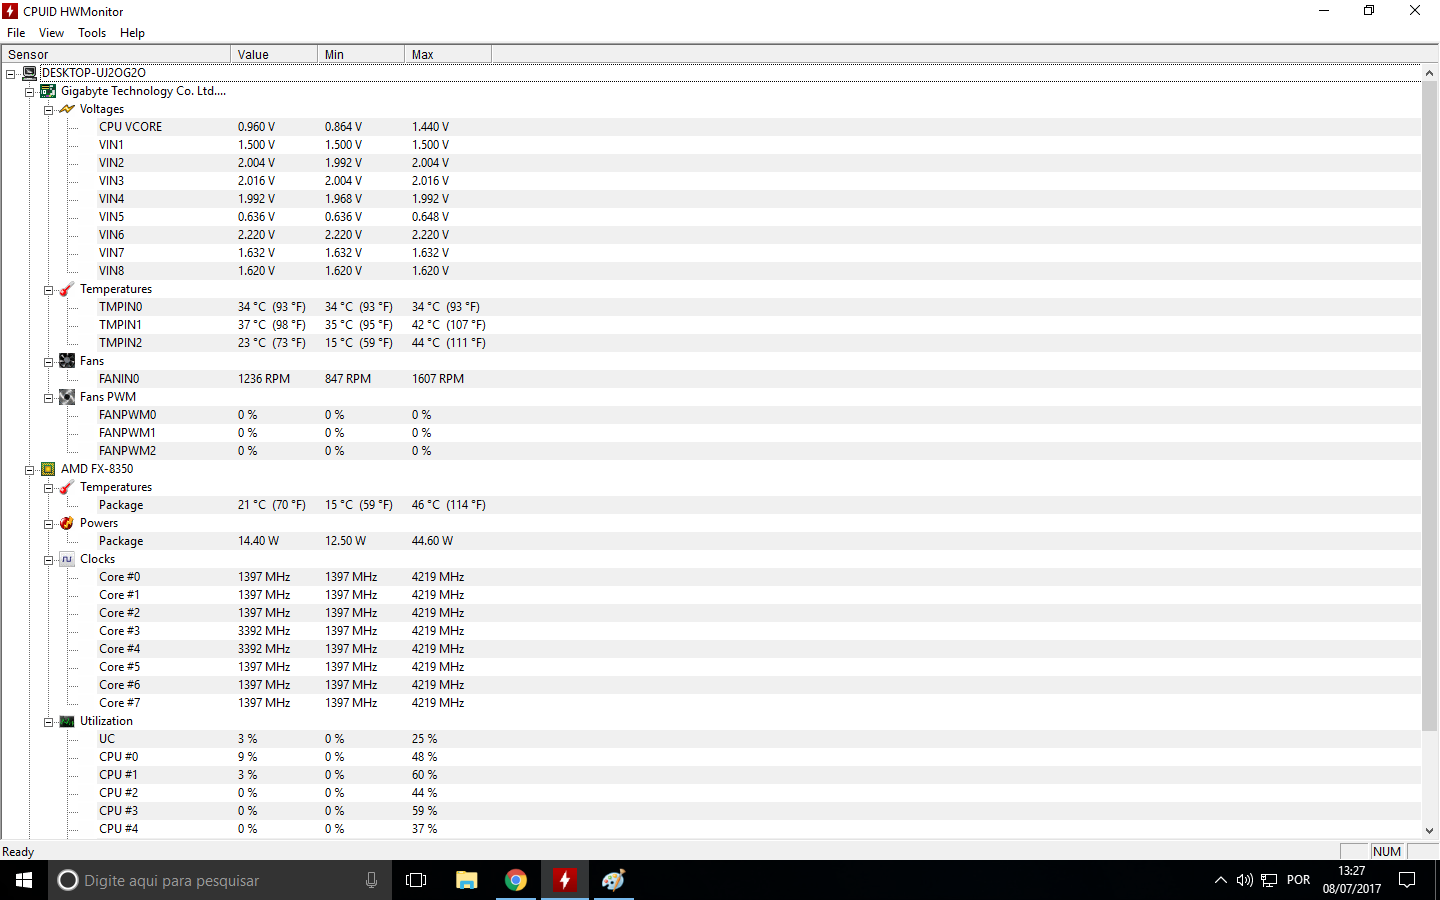Viewport: 1440px width, 900px height.
Task: Click the Cortana microphone icon
Action: click(x=371, y=880)
